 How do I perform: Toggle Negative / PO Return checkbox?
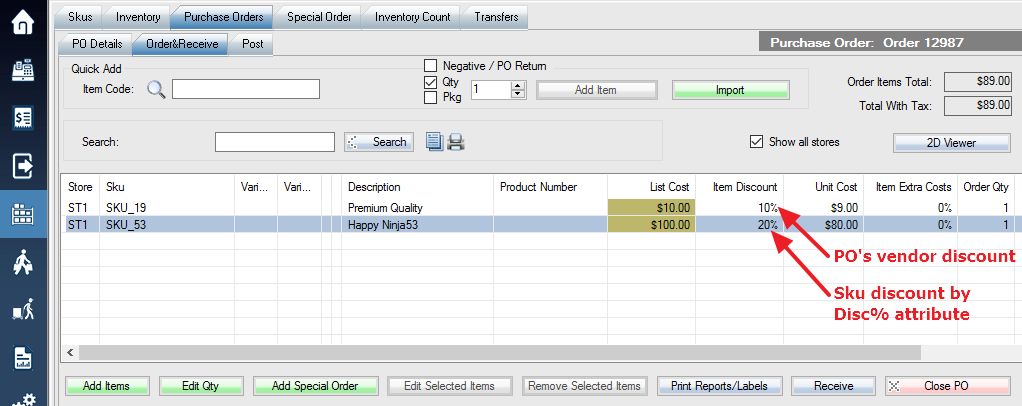(x=430, y=66)
